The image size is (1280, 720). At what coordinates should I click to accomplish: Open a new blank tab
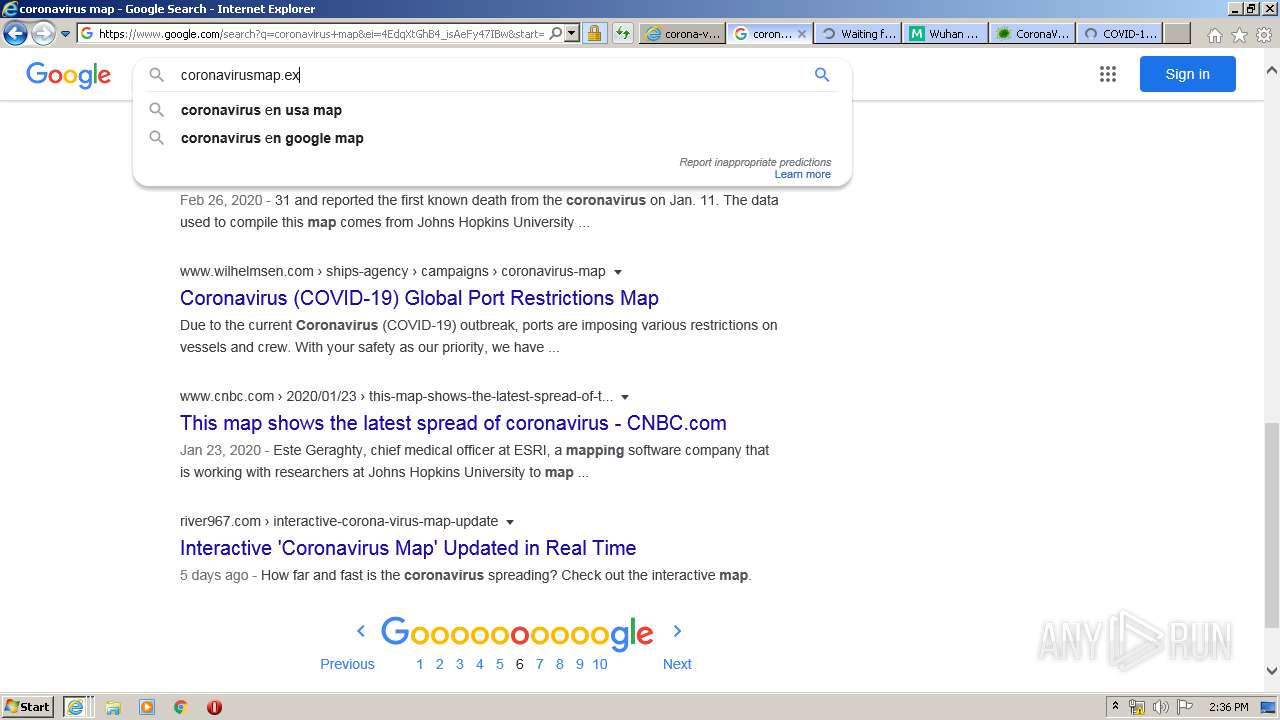[x=1177, y=33]
